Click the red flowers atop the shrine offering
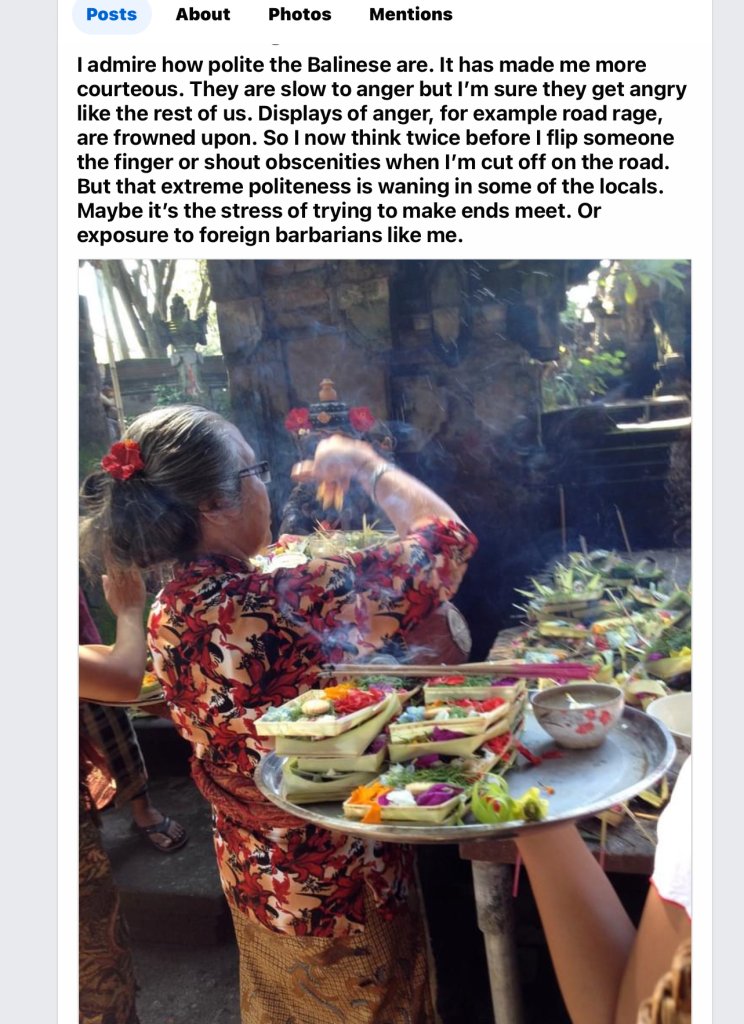The height and width of the screenshot is (1024, 744). click(x=329, y=419)
